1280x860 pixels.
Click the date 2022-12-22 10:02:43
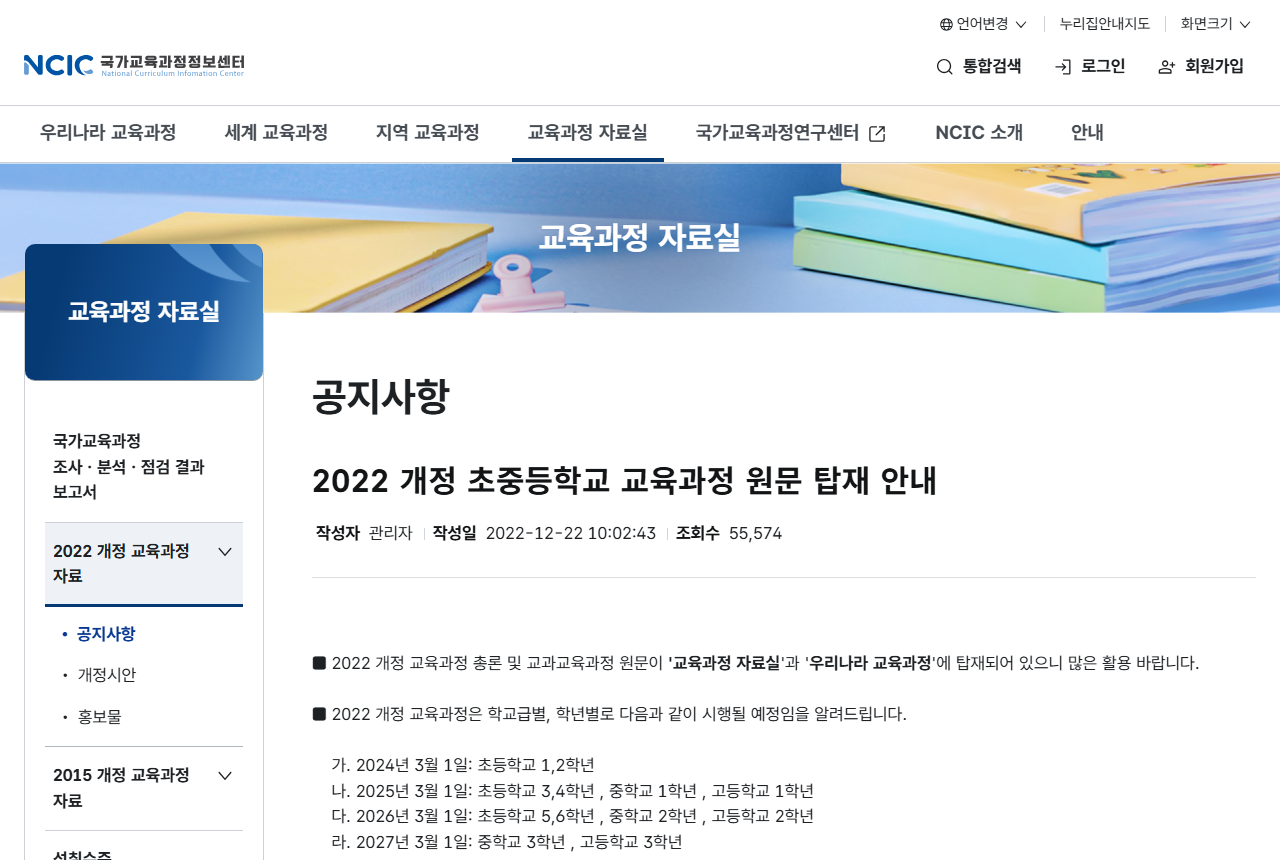tap(571, 533)
